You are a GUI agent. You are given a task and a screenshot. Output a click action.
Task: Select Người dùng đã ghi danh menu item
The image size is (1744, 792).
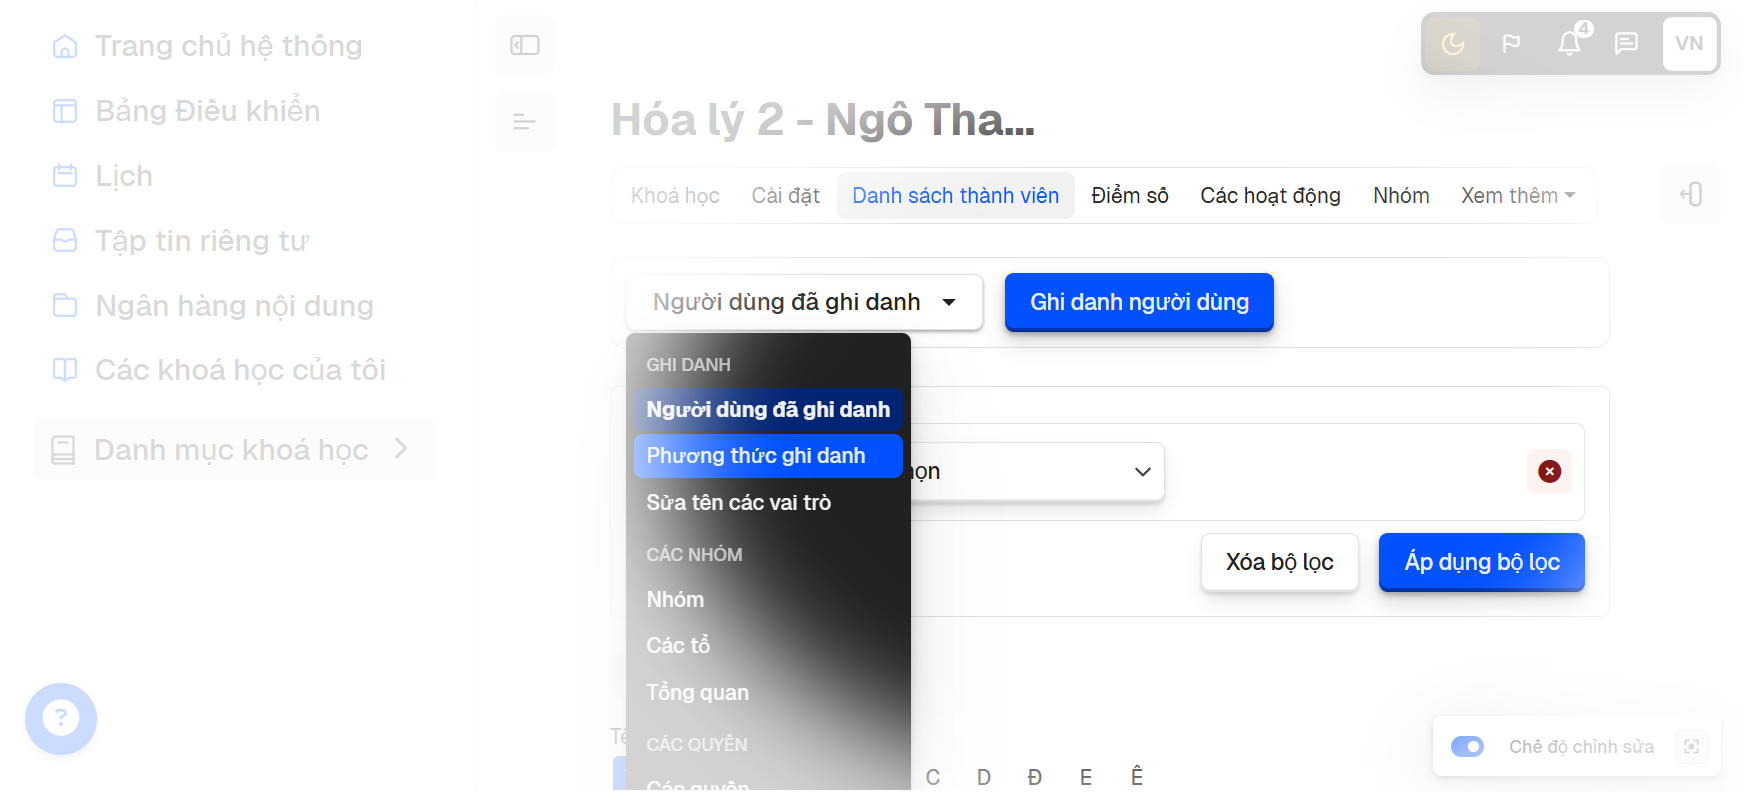point(768,409)
